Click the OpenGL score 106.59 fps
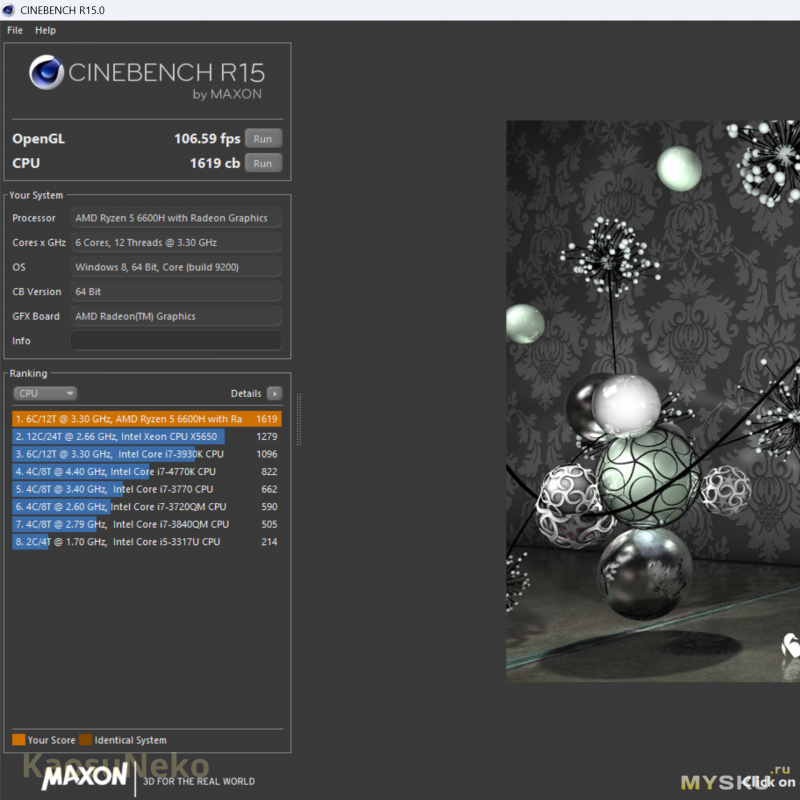 click(x=207, y=139)
